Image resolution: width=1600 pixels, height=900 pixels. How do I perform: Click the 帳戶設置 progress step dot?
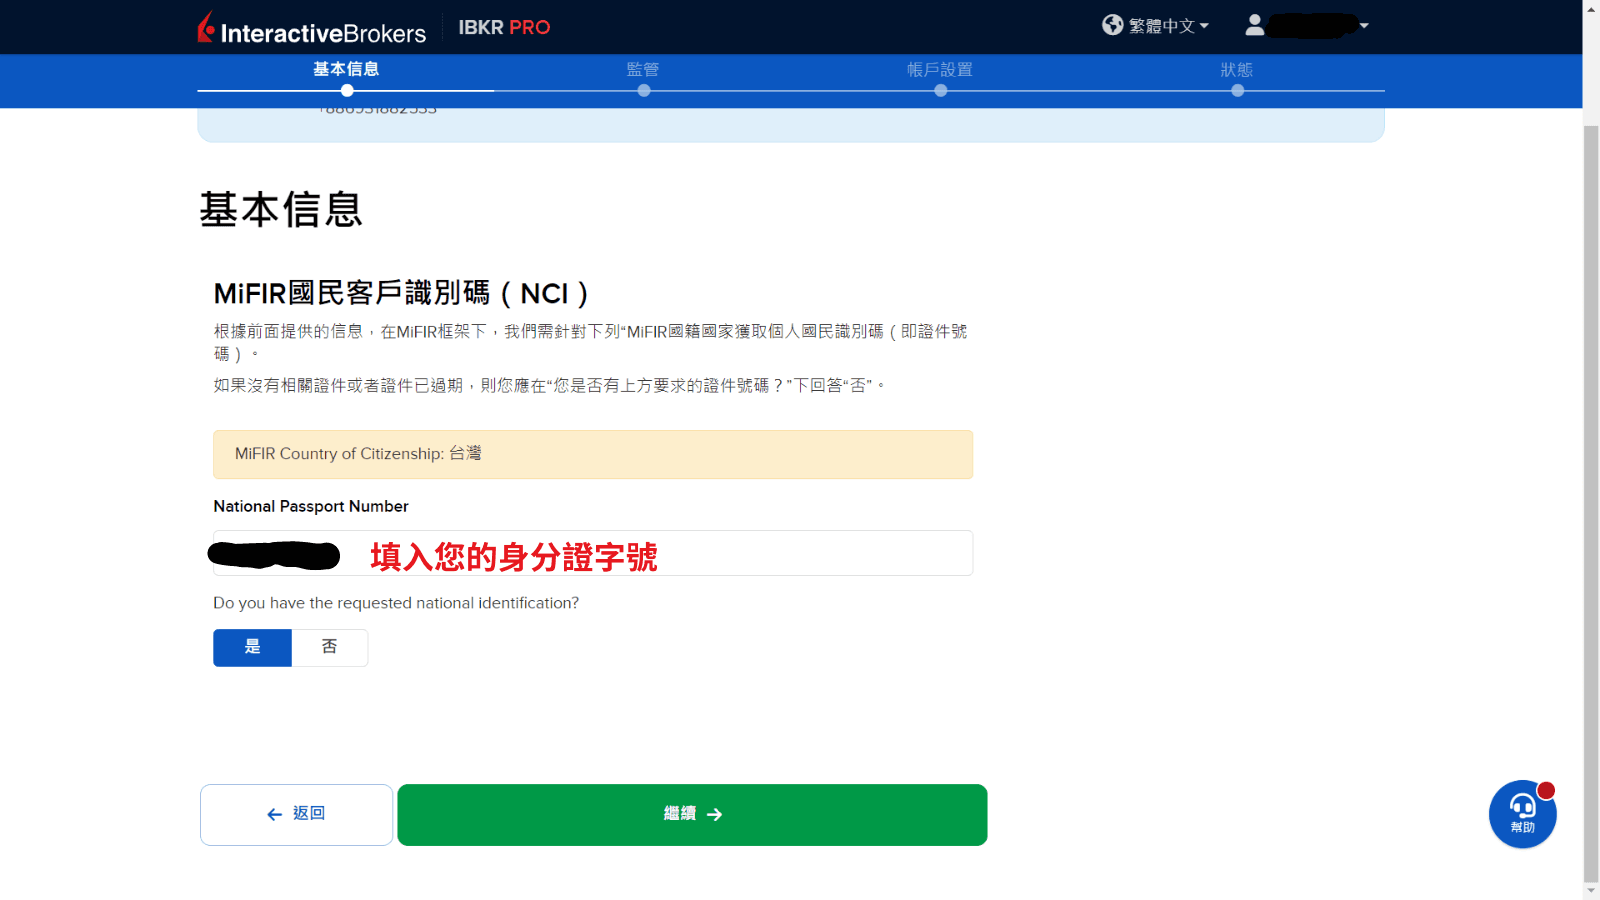[940, 90]
